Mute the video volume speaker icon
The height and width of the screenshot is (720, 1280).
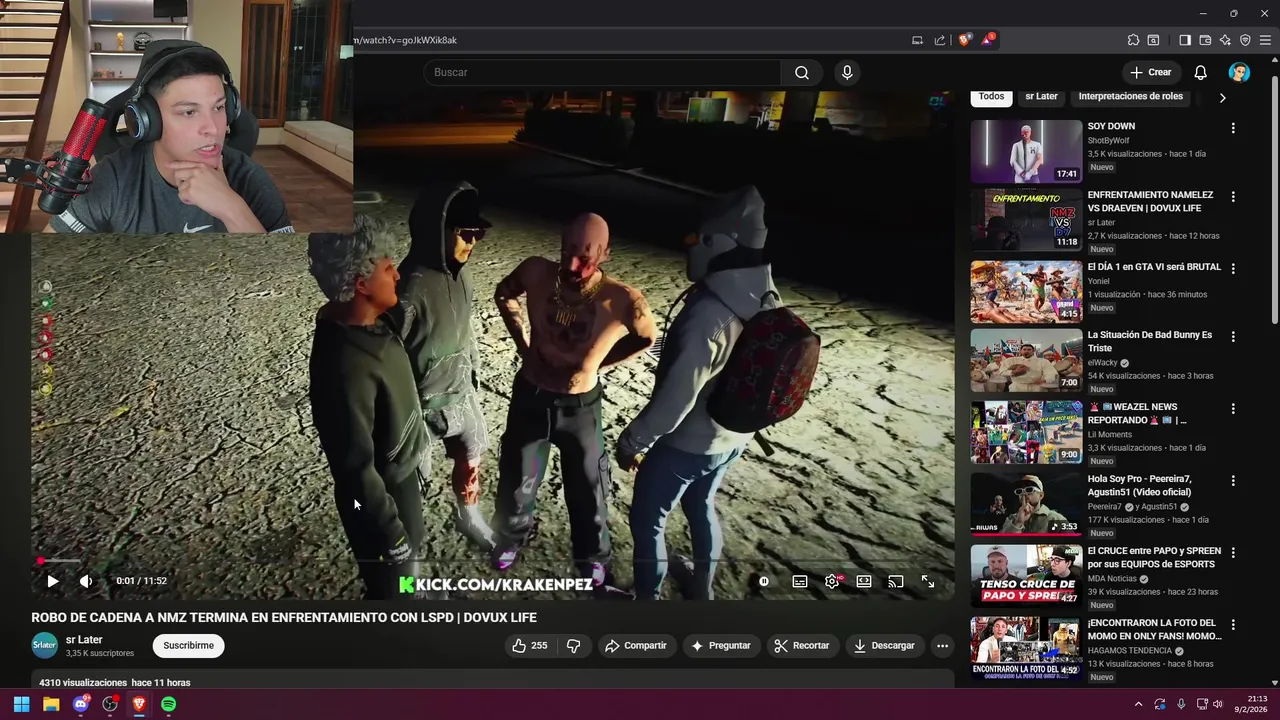86,581
